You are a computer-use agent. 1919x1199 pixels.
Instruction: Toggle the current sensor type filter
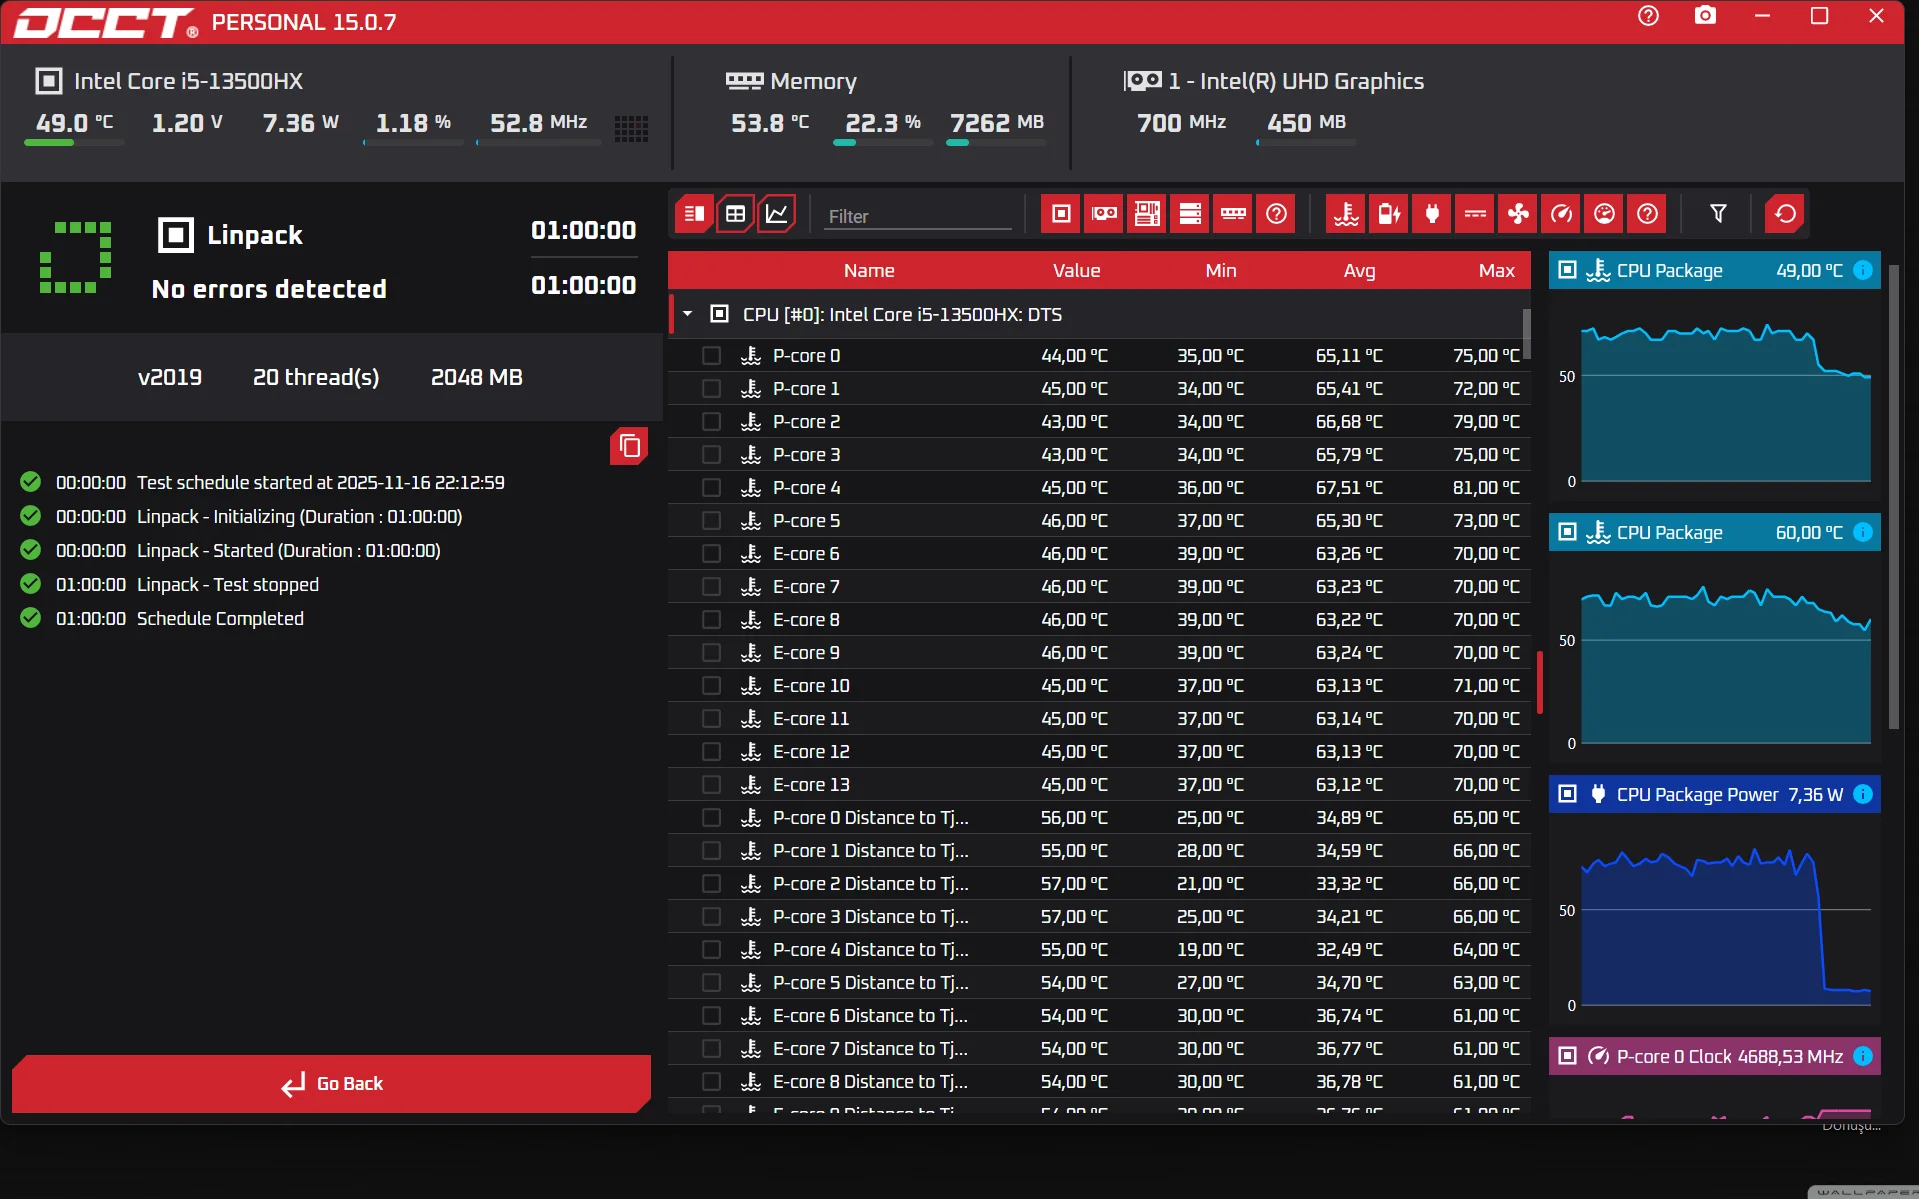[x=1475, y=214]
